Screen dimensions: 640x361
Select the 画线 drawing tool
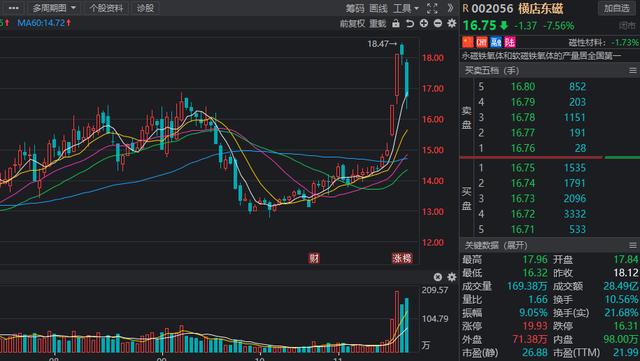[378, 8]
